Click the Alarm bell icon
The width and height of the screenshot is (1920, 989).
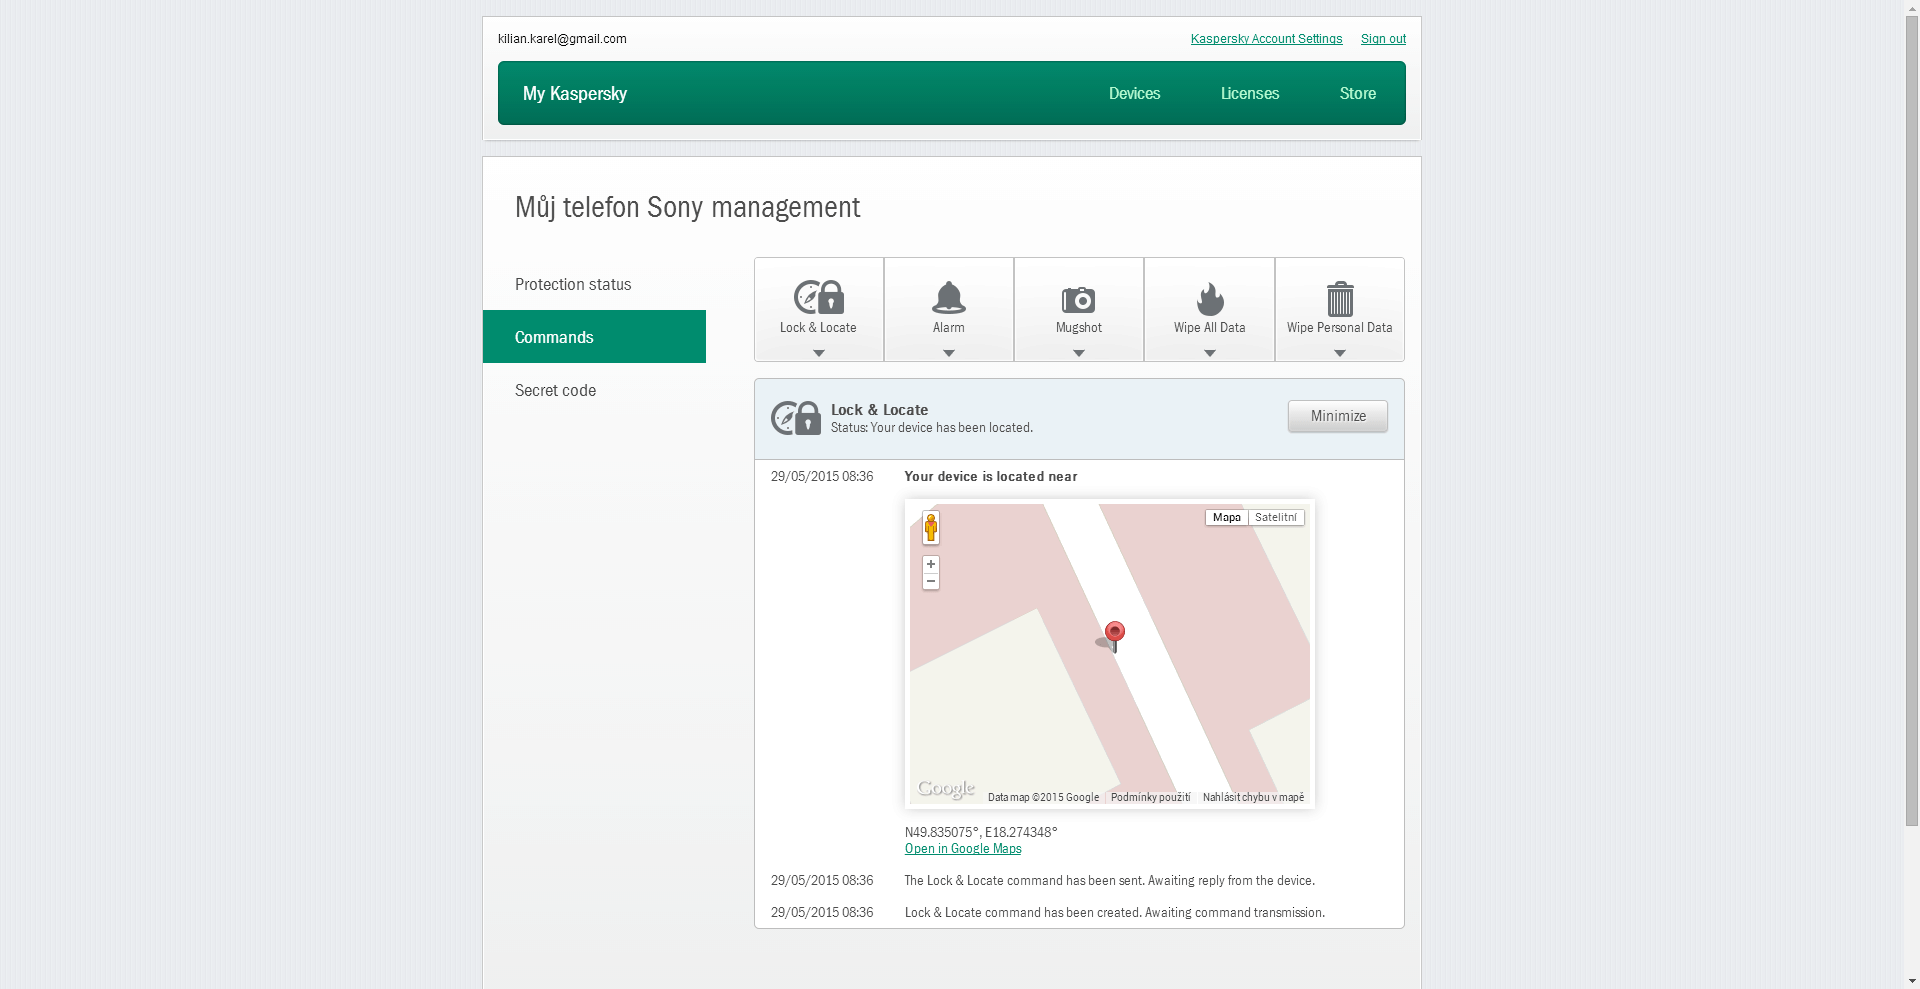(949, 297)
